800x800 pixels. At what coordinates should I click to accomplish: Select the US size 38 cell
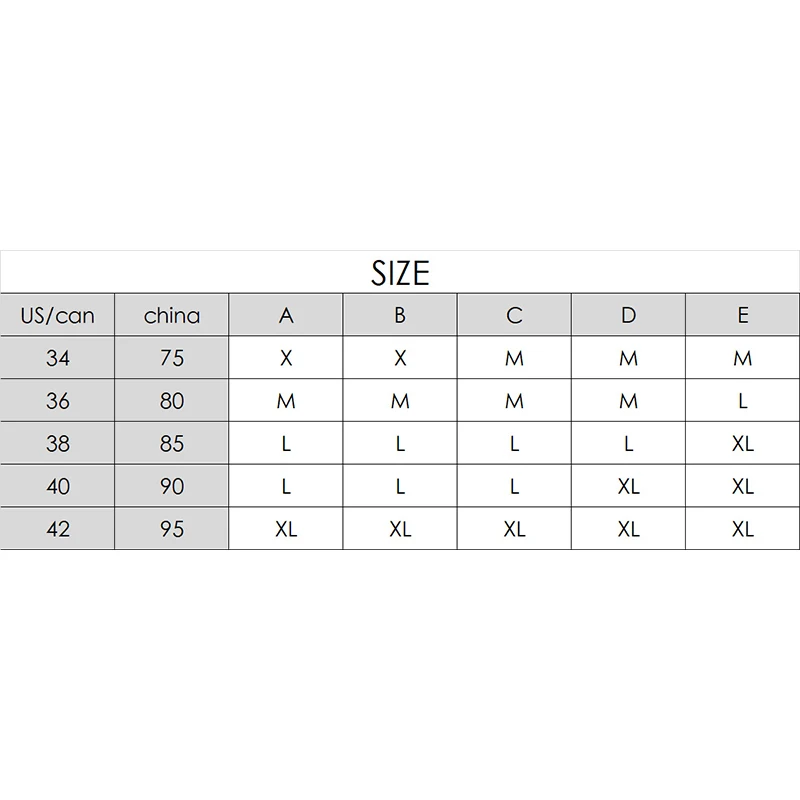[57, 443]
